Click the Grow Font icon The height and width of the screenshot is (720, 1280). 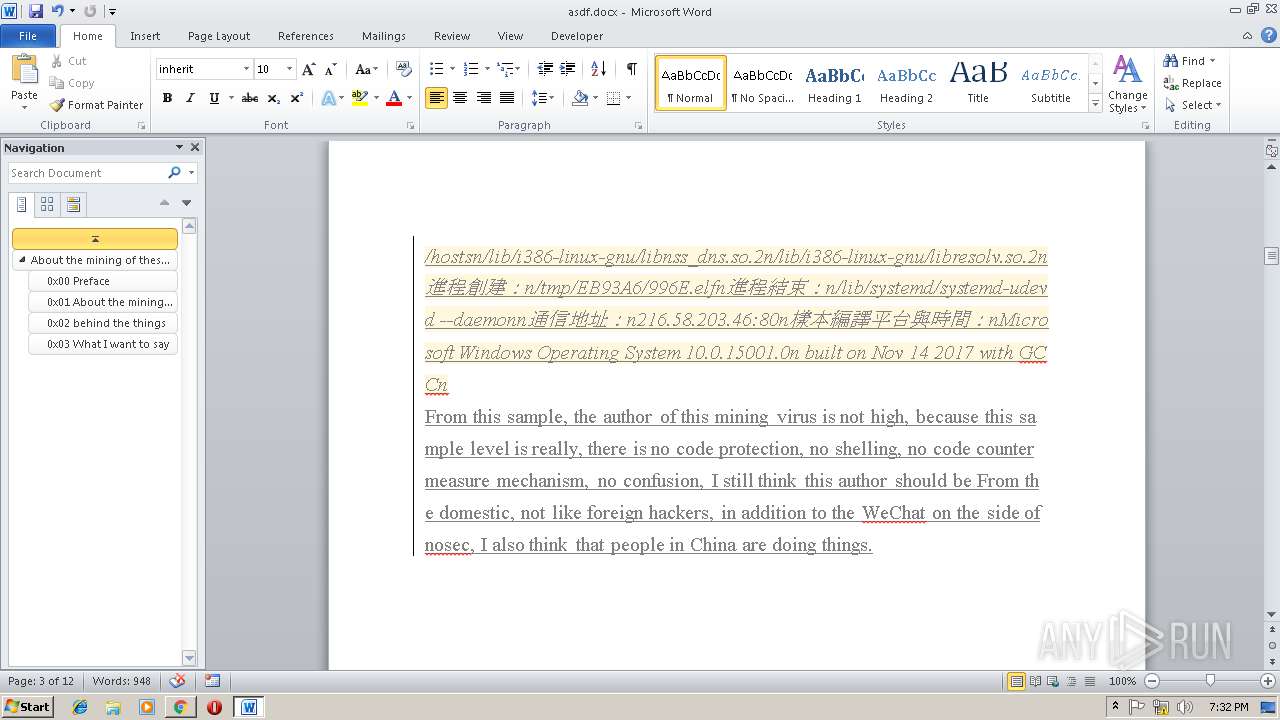(x=309, y=69)
